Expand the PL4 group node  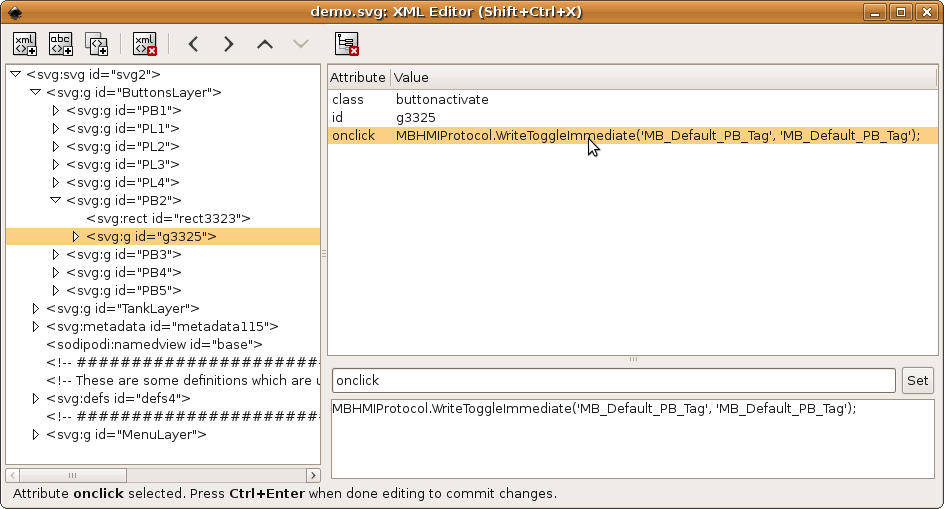click(55, 183)
